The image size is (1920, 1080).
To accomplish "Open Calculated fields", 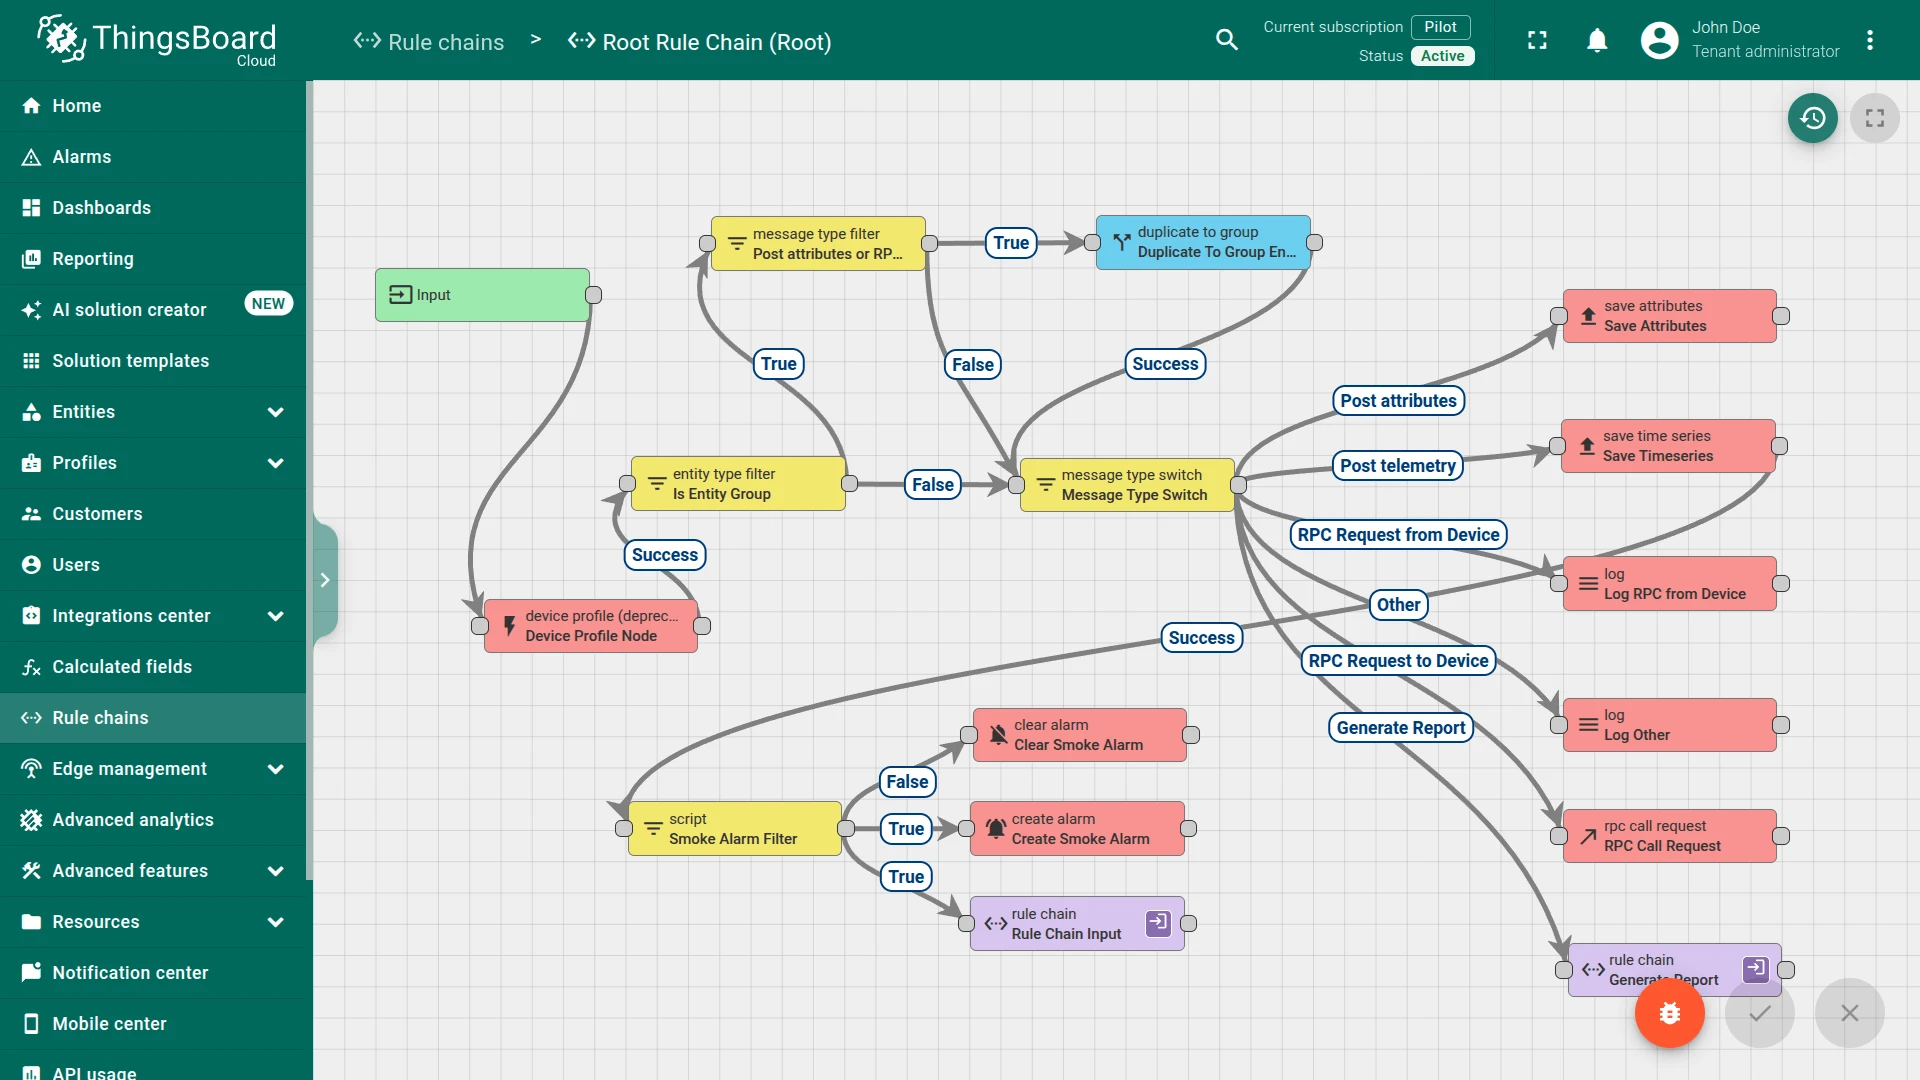I will point(153,667).
